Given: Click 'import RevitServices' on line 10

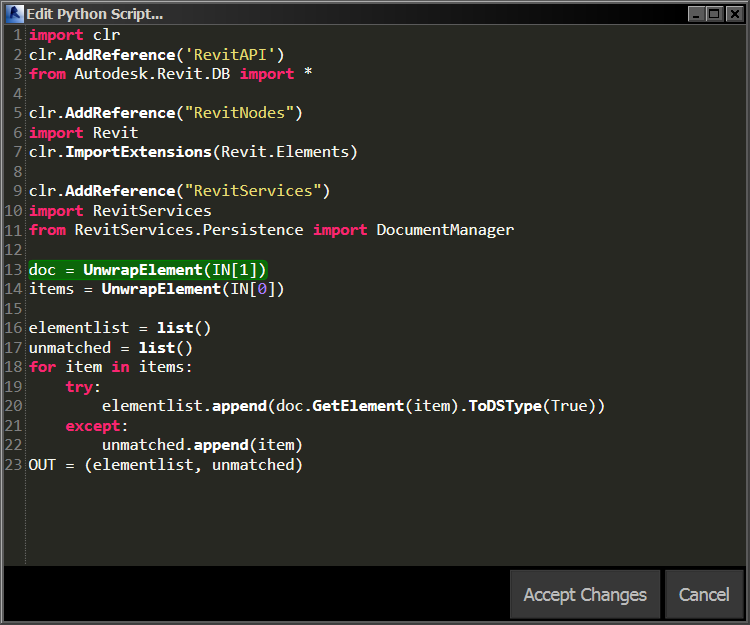Looking at the screenshot, I should (x=120, y=211).
